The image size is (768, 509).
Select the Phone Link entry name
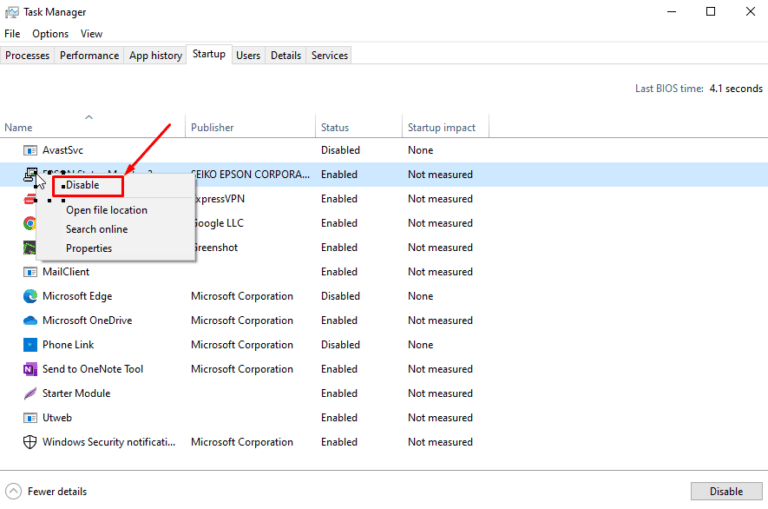[68, 344]
